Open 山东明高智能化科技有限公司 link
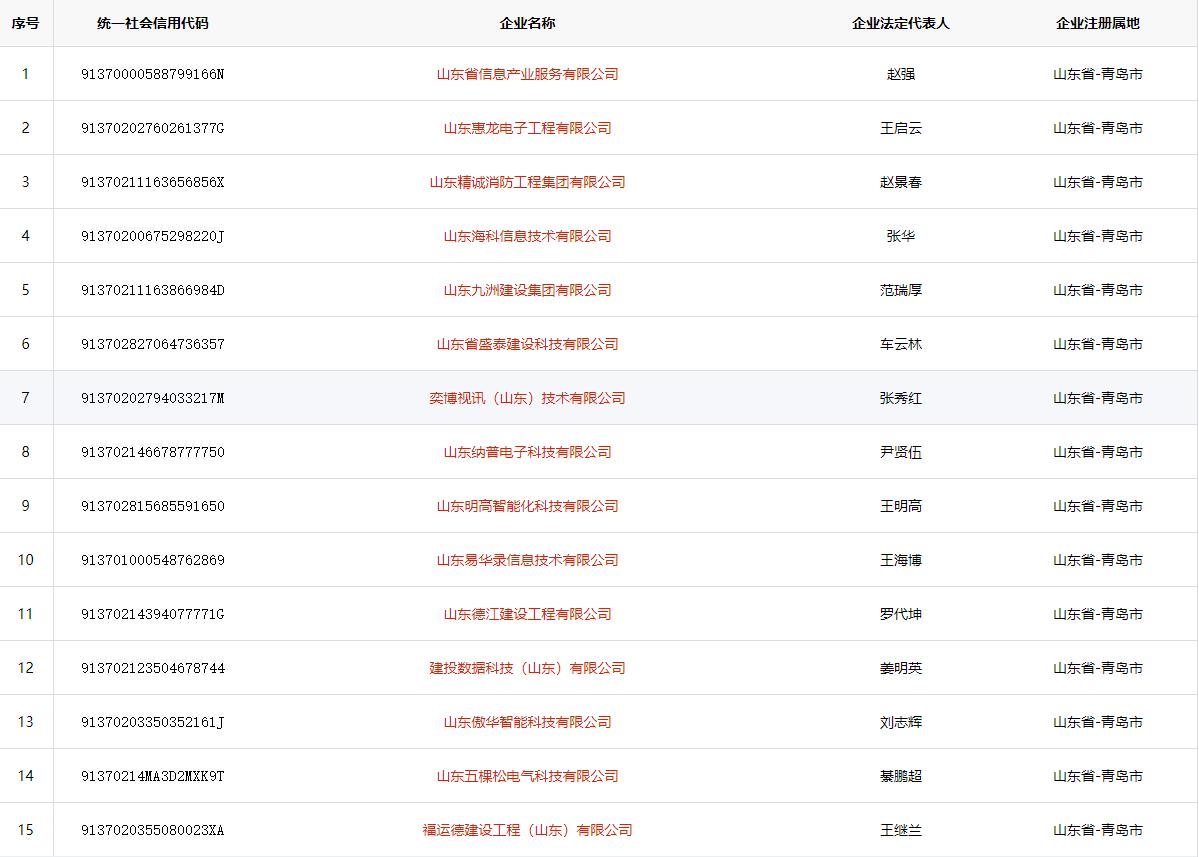 click(527, 506)
